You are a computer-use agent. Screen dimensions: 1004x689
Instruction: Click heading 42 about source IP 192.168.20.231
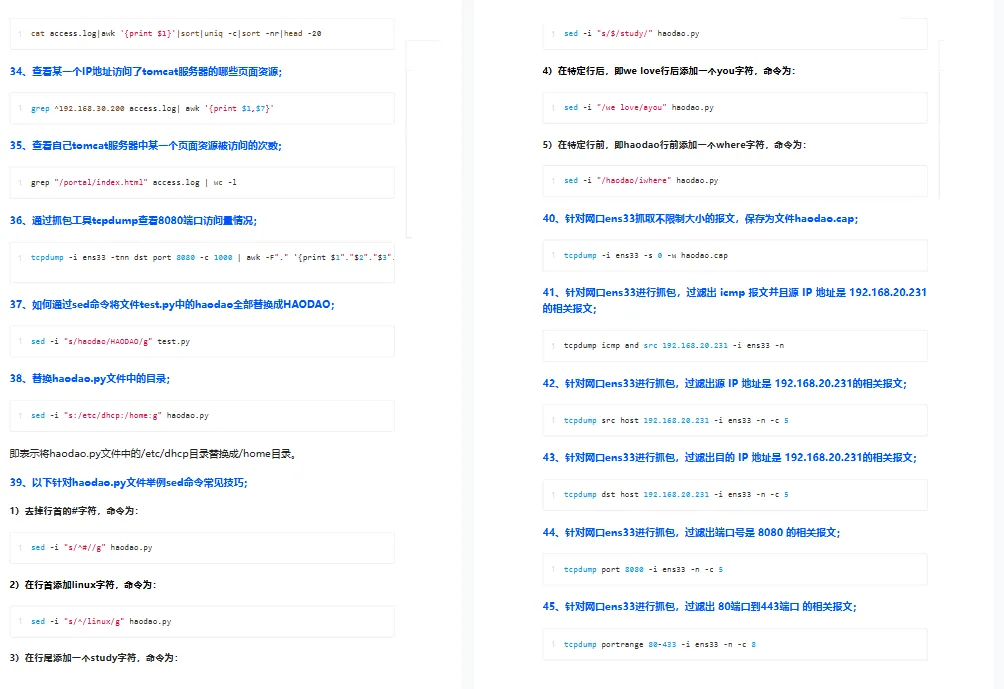(724, 384)
